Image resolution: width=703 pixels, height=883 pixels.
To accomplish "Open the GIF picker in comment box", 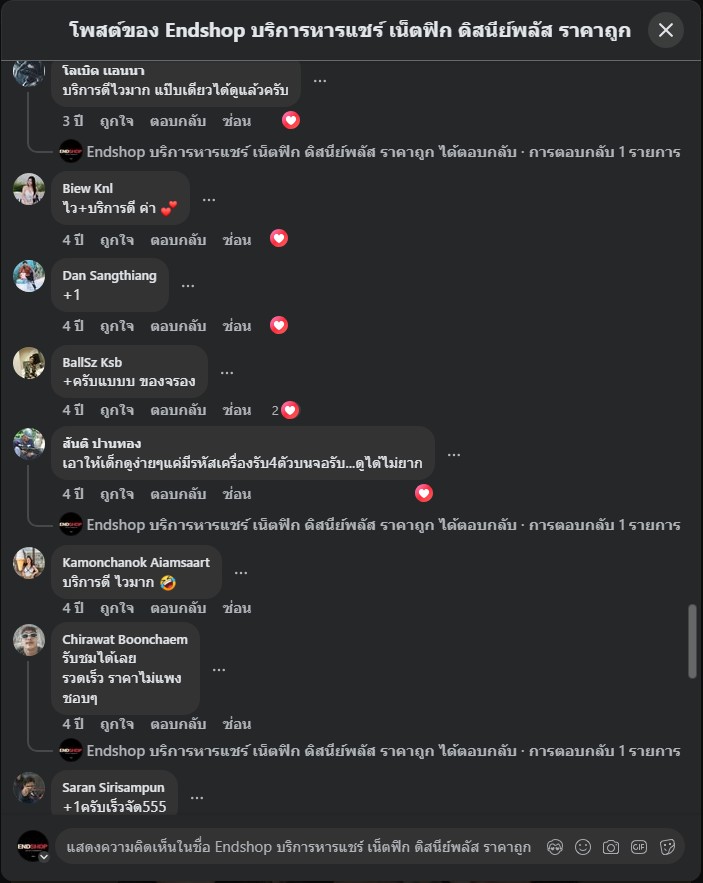I will 639,847.
